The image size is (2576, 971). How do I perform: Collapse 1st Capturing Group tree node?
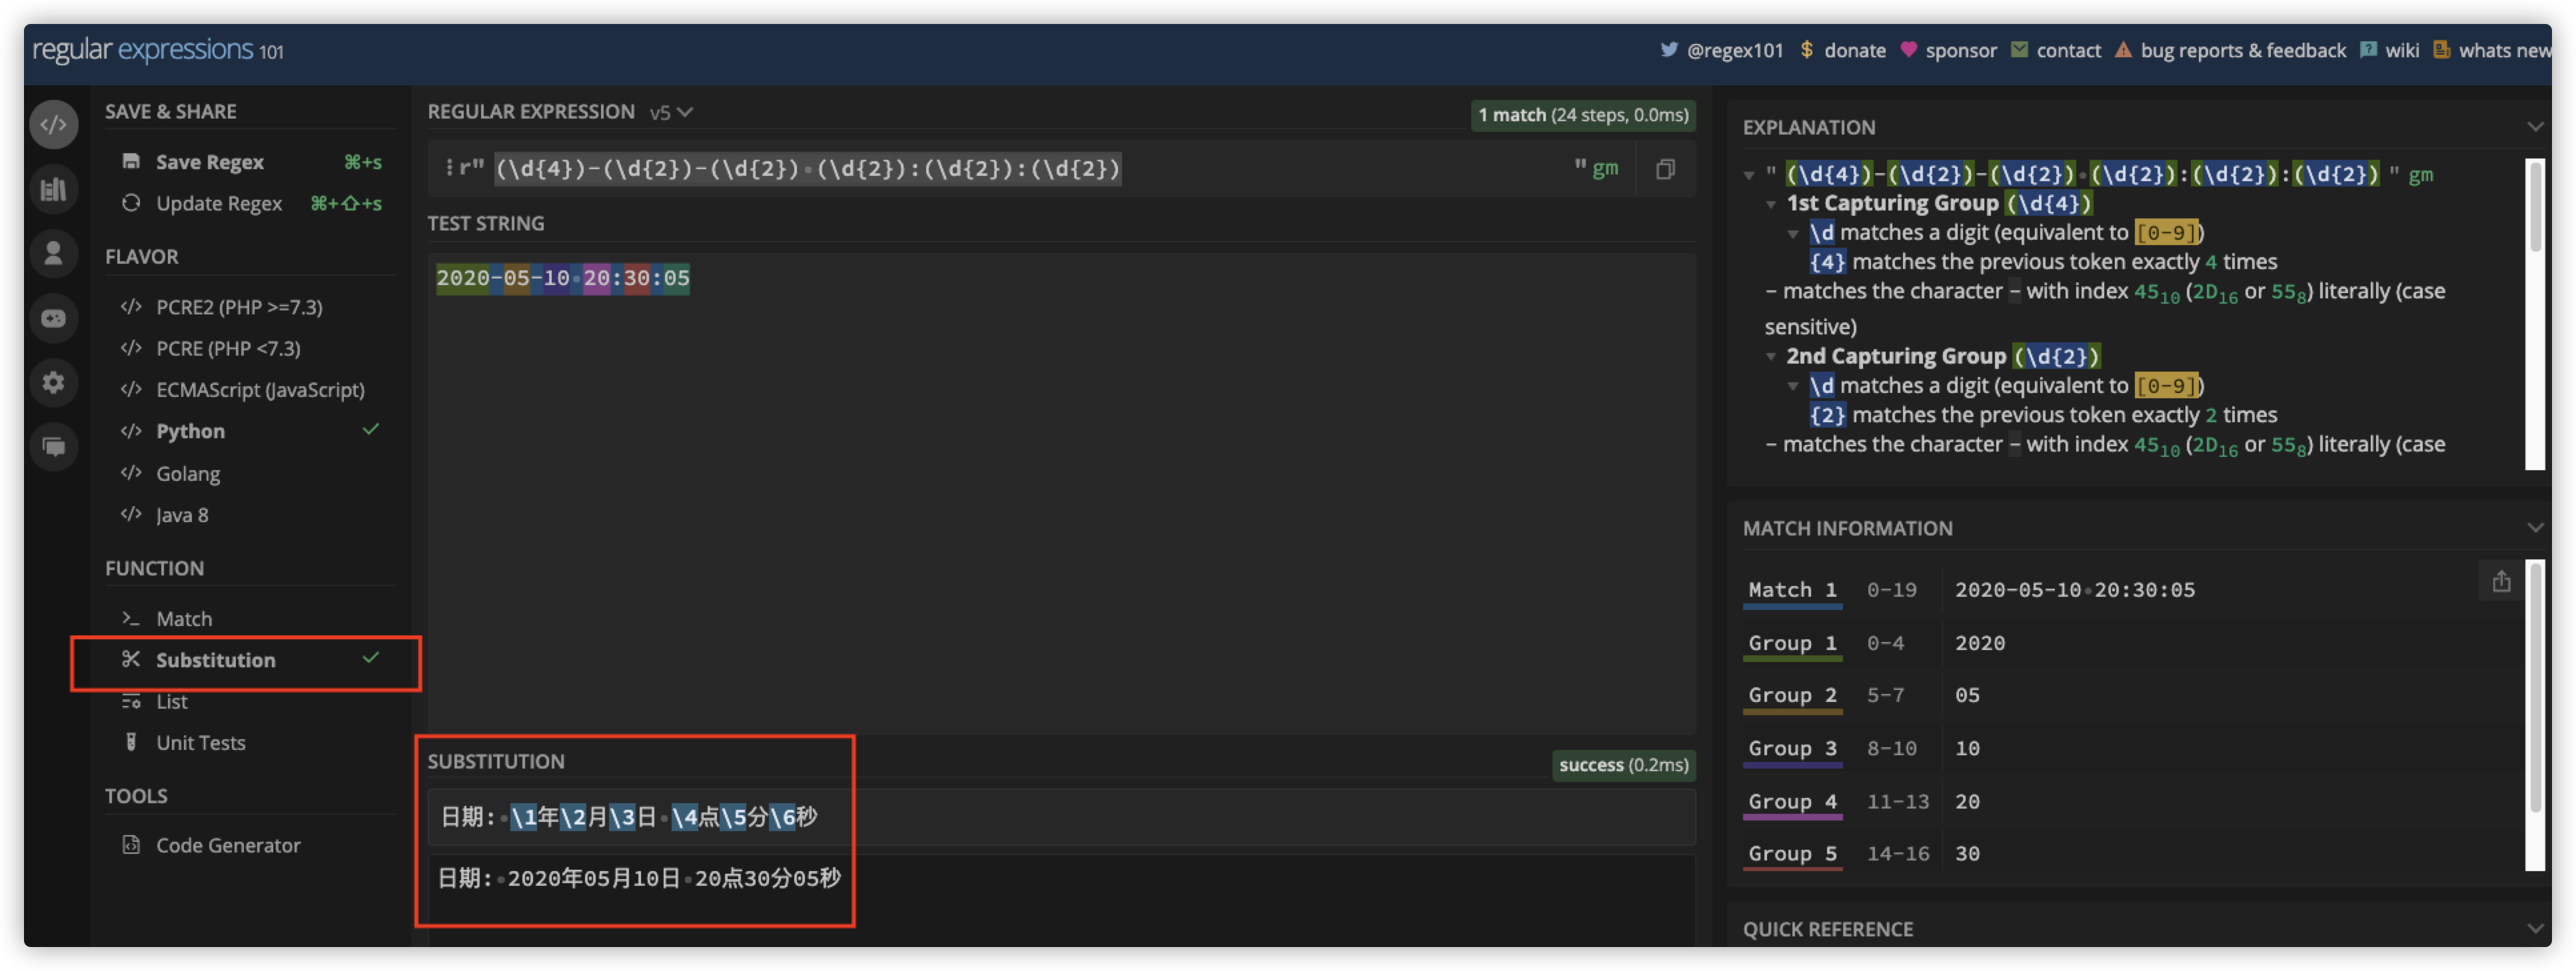(1771, 204)
